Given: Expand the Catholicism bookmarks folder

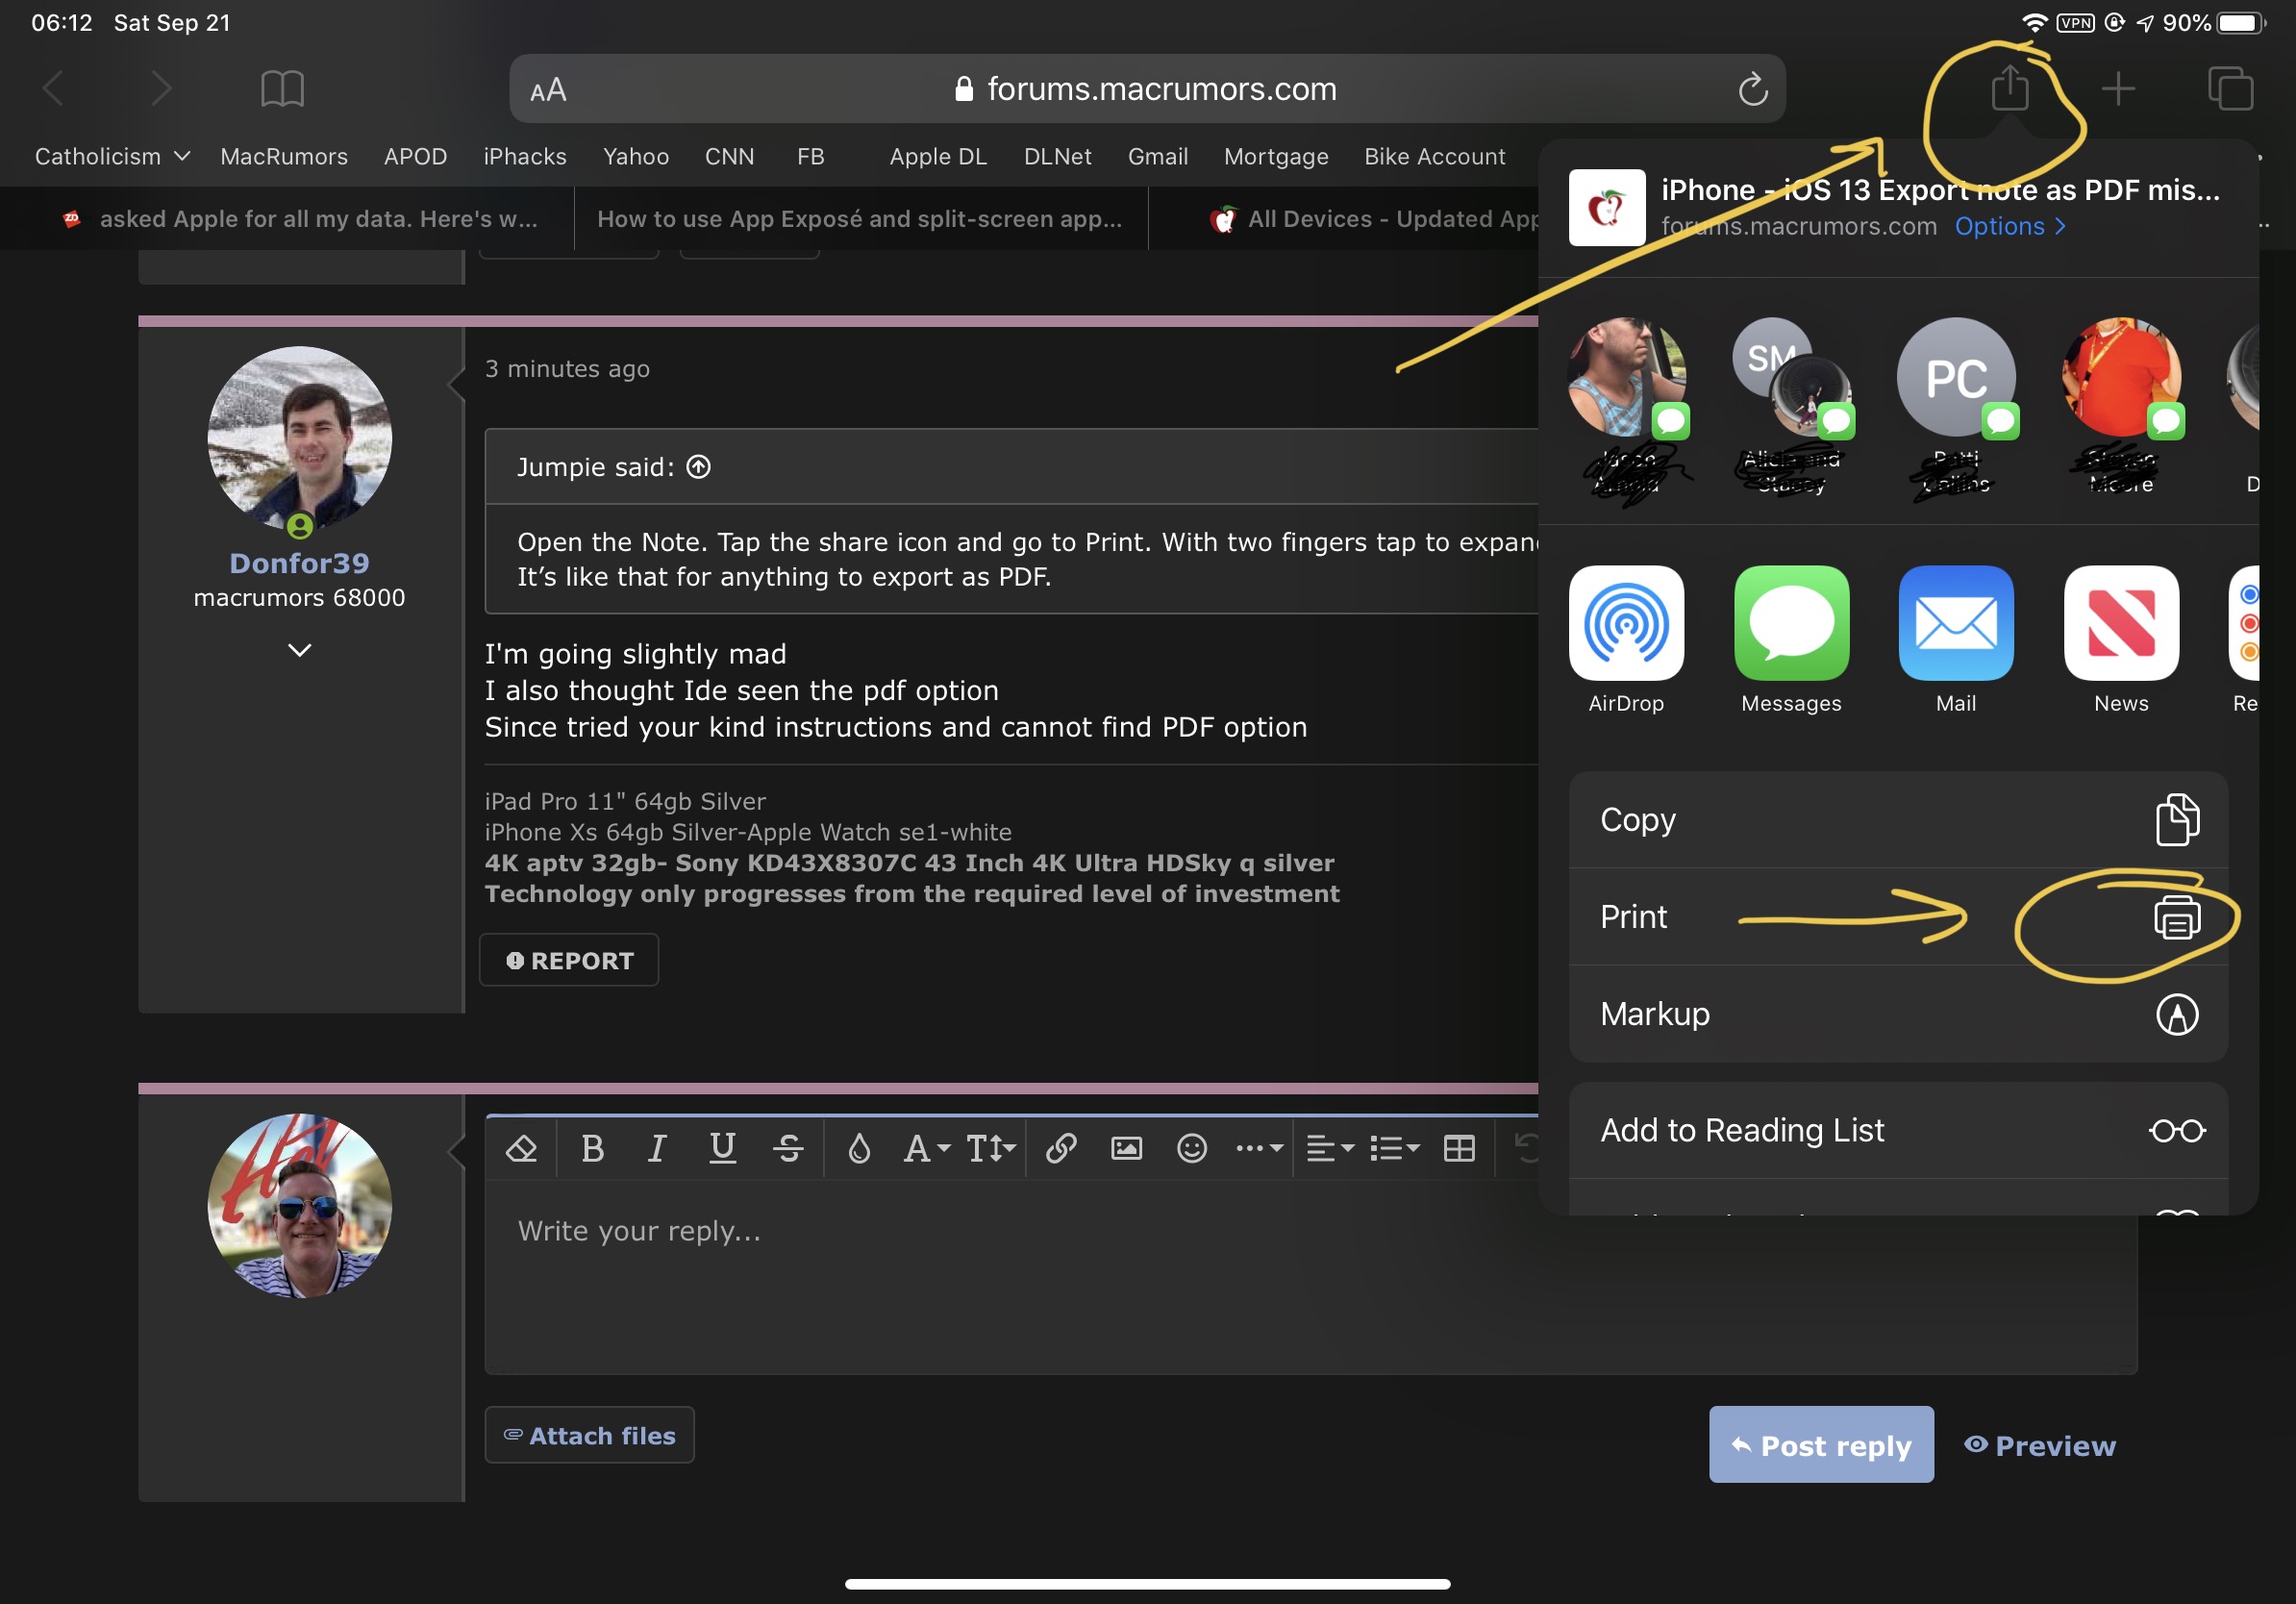Looking at the screenshot, I should pyautogui.click(x=112, y=157).
